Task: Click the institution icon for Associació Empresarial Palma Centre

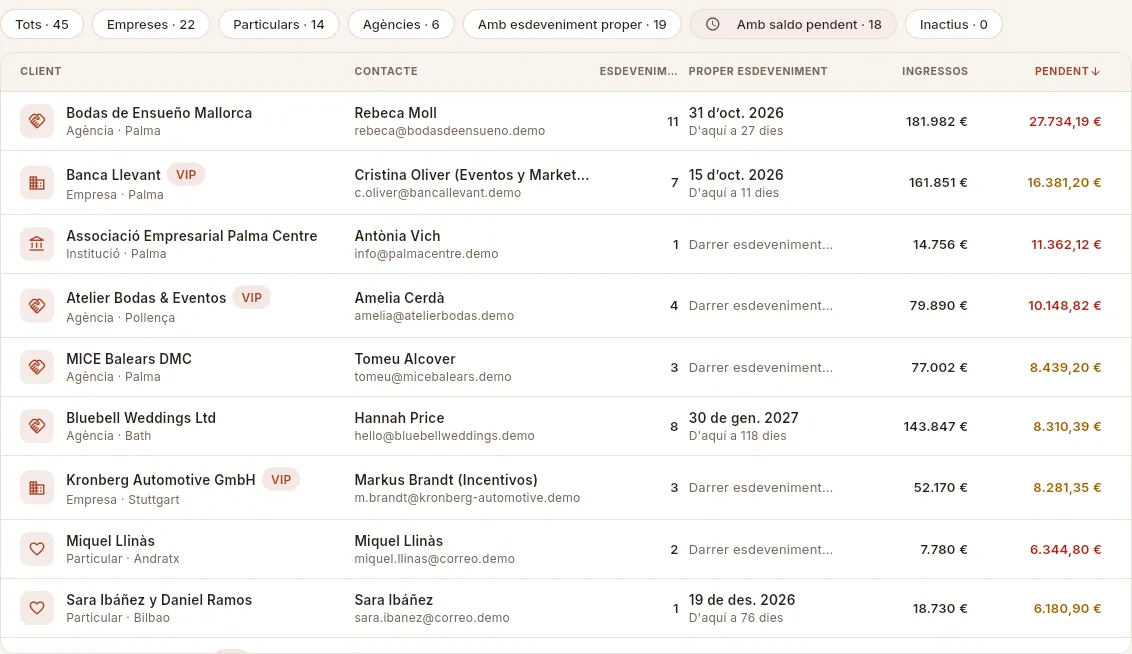Action: (x=37, y=244)
